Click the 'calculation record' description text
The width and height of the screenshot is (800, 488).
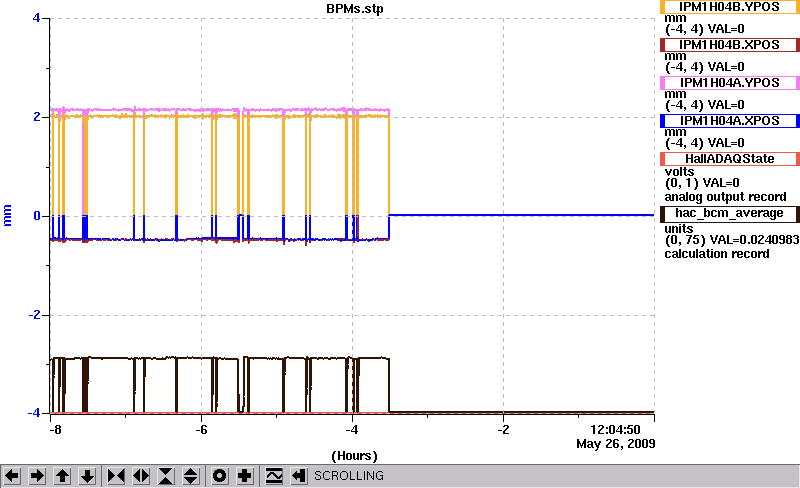[x=717, y=254]
